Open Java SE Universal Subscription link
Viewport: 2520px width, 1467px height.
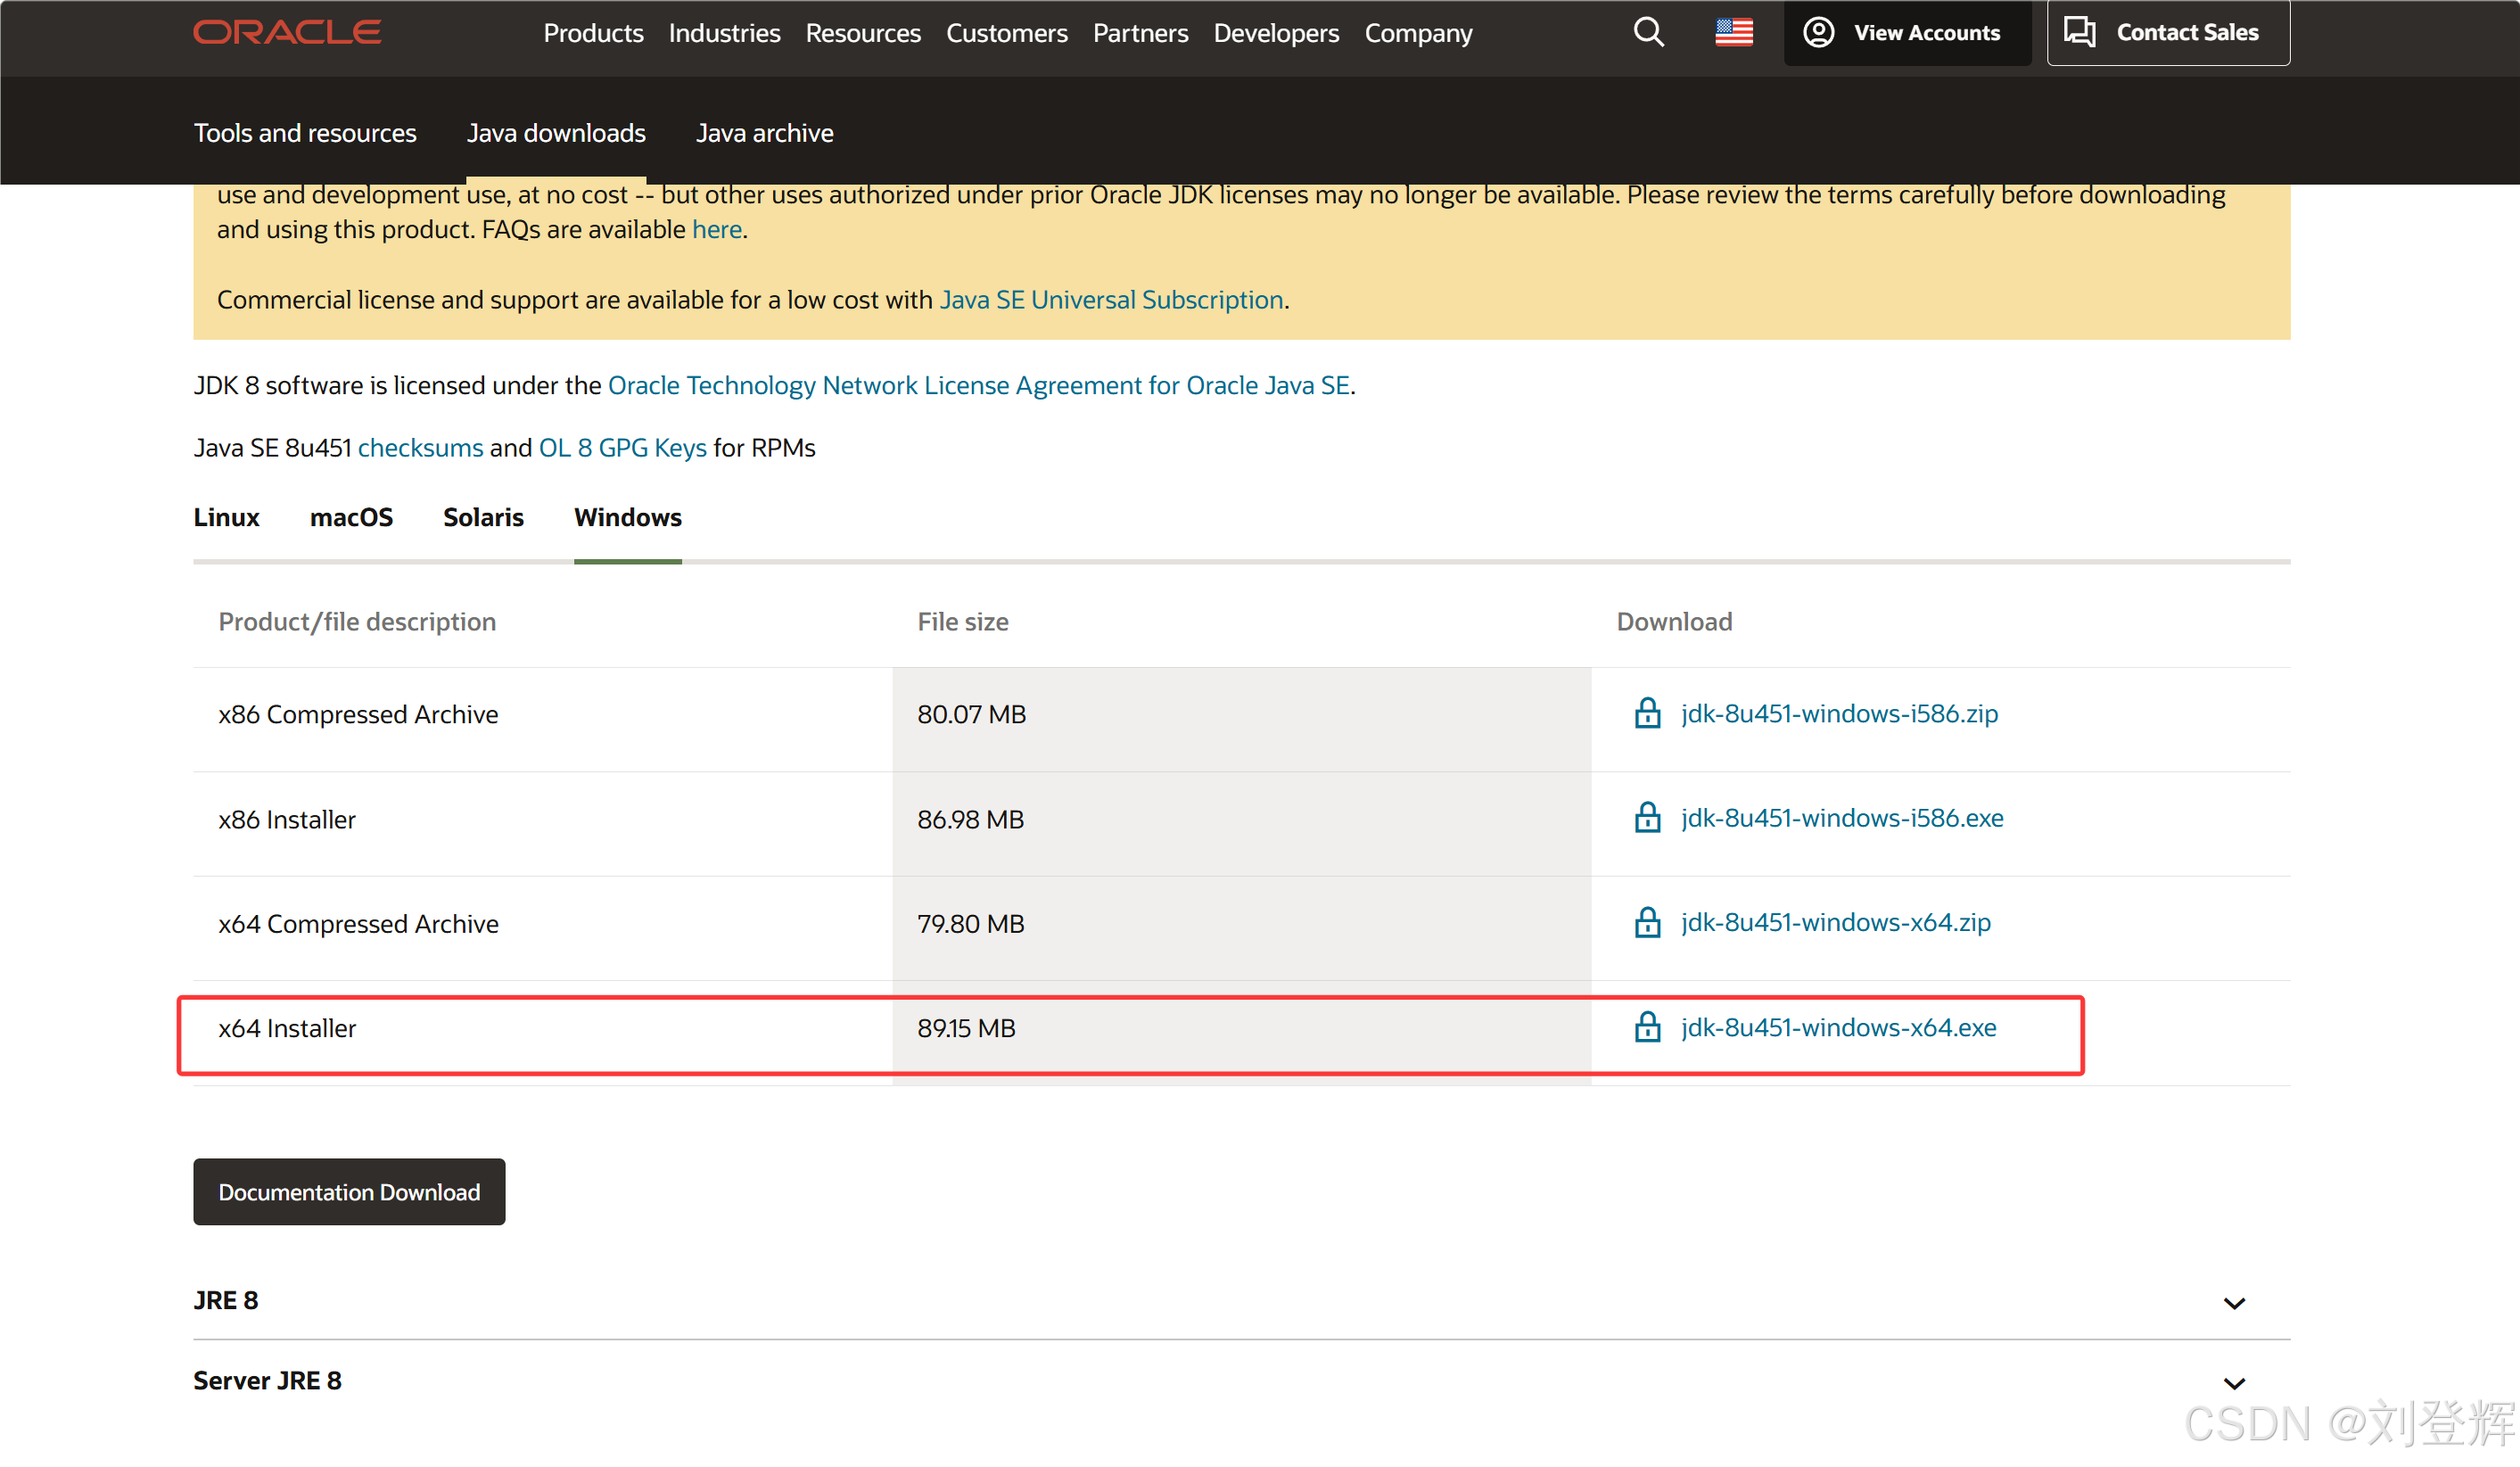[x=1110, y=299]
